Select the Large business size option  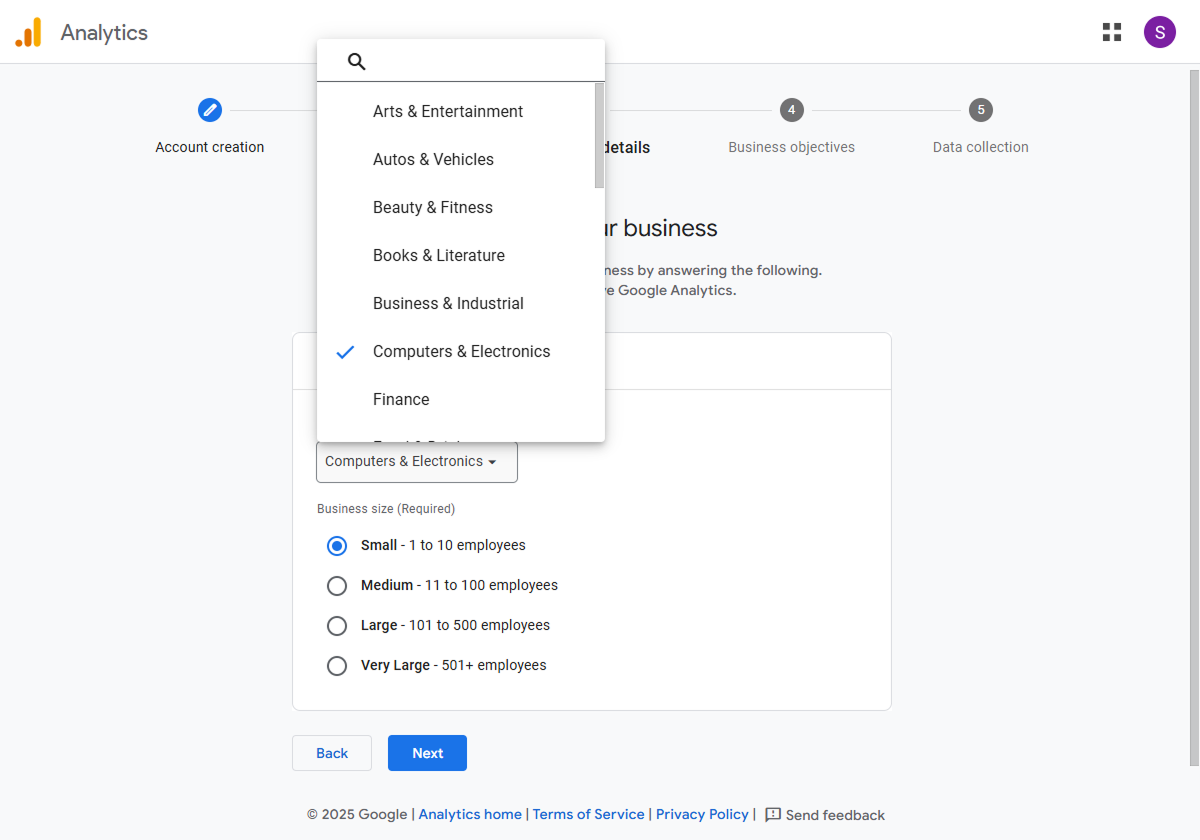click(x=337, y=625)
